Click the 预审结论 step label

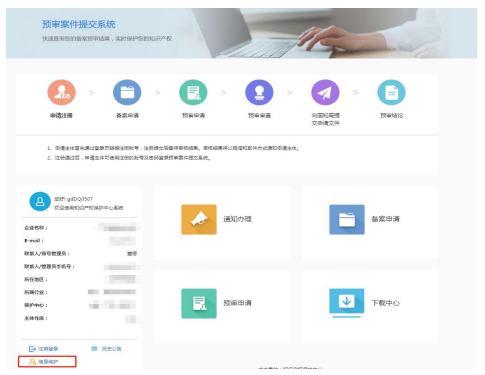(x=392, y=115)
